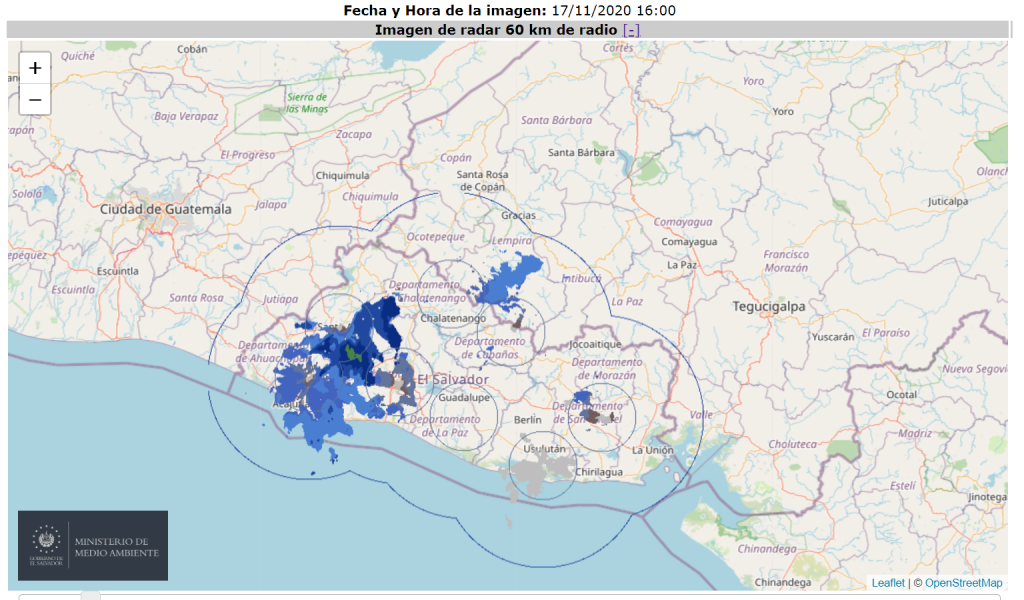Screen dimensions: 1024x600
Task: Collapse the radar image section with [-]
Action: 631,29
